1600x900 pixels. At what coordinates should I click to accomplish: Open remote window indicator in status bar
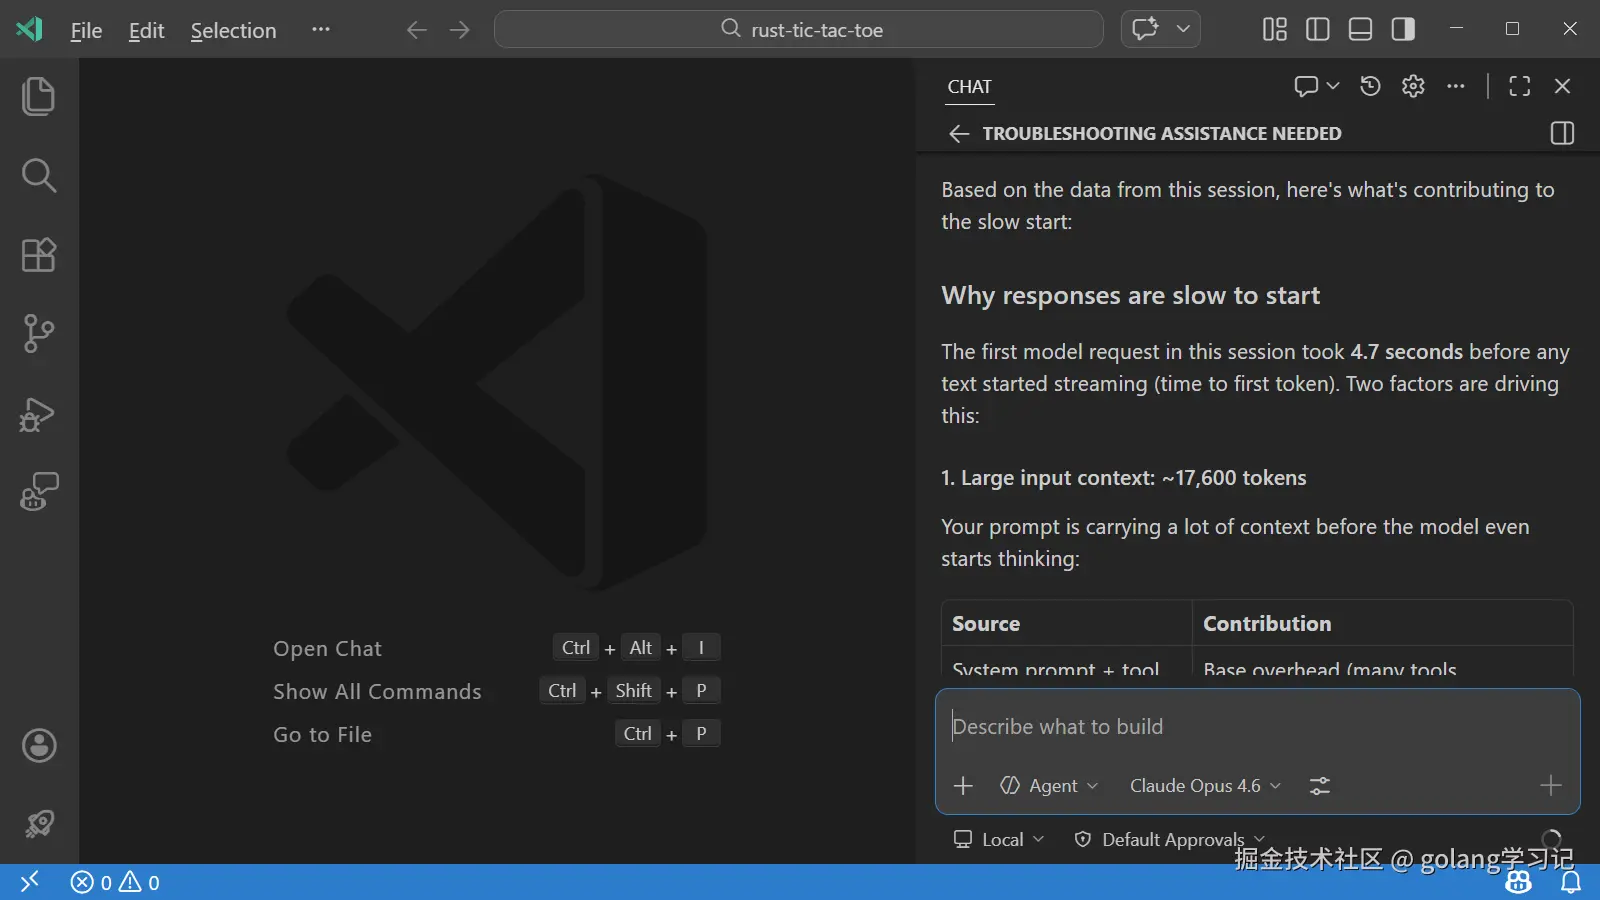pos(30,882)
